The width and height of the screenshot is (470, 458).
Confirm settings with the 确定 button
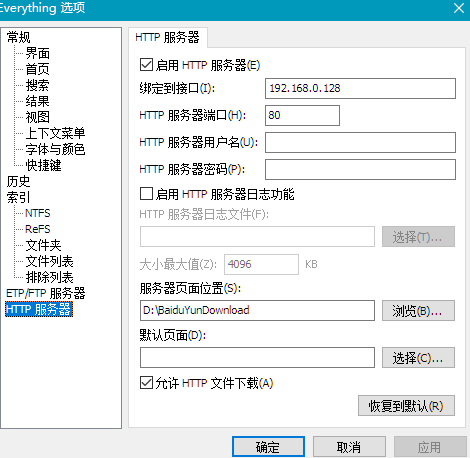[x=268, y=447]
